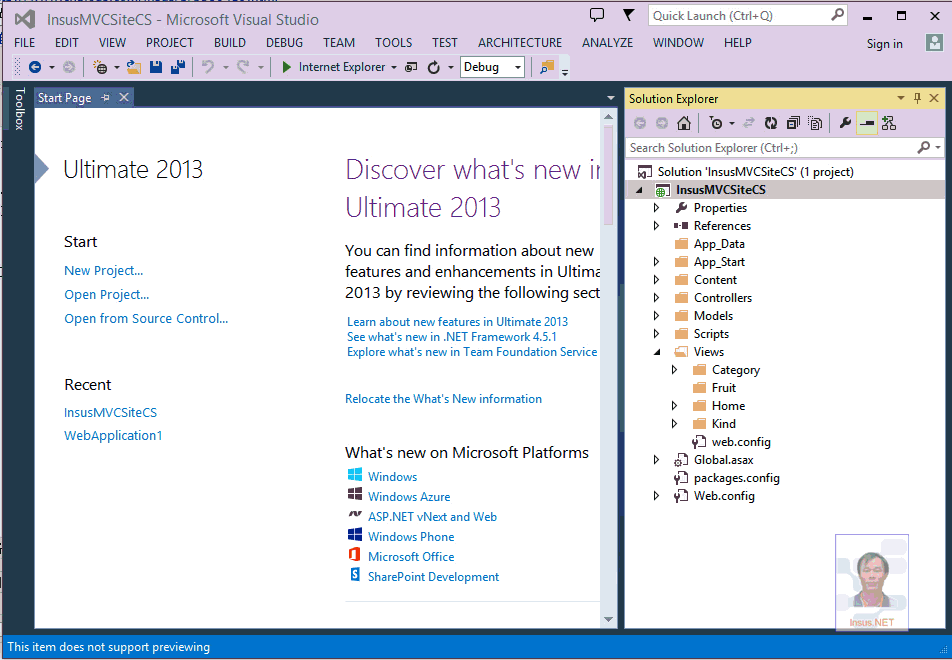Refresh the Solution Explorer tree
The height and width of the screenshot is (660, 952).
tap(770, 123)
